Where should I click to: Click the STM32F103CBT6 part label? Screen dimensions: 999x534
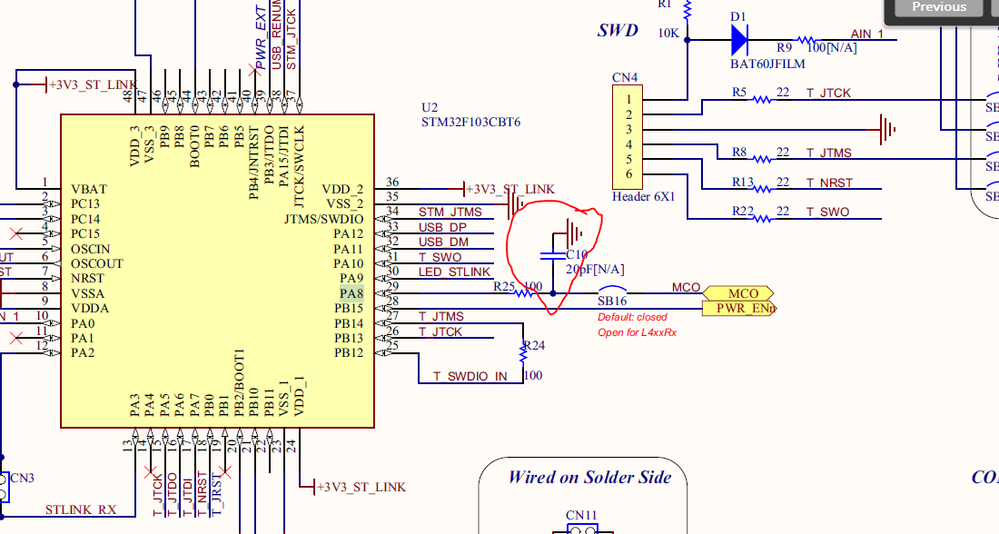(471, 122)
